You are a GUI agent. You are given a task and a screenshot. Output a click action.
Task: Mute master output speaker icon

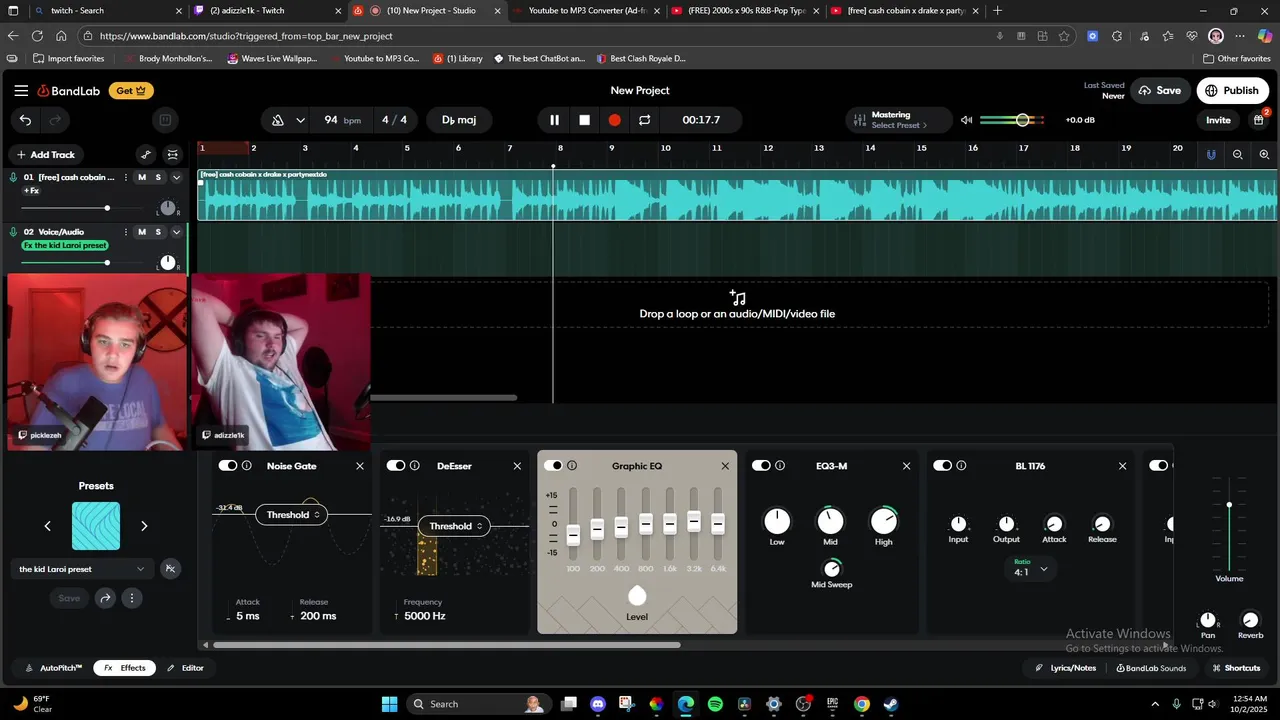966,120
